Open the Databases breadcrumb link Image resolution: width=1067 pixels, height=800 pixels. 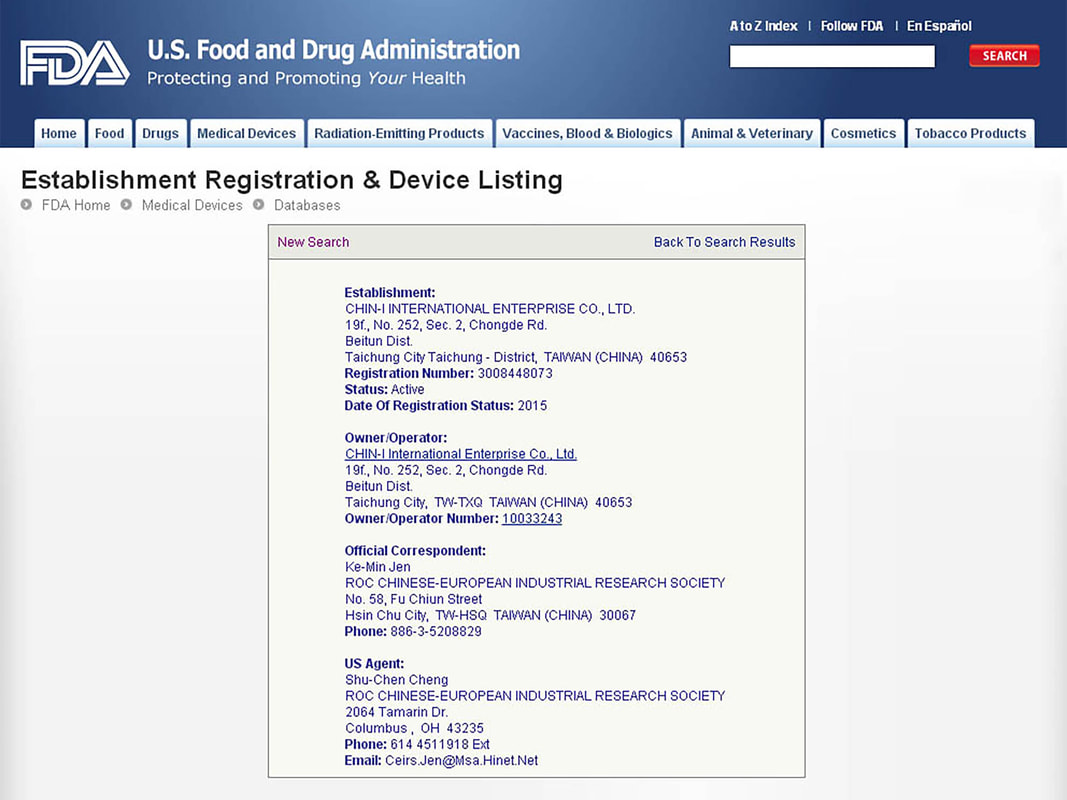[x=307, y=205]
